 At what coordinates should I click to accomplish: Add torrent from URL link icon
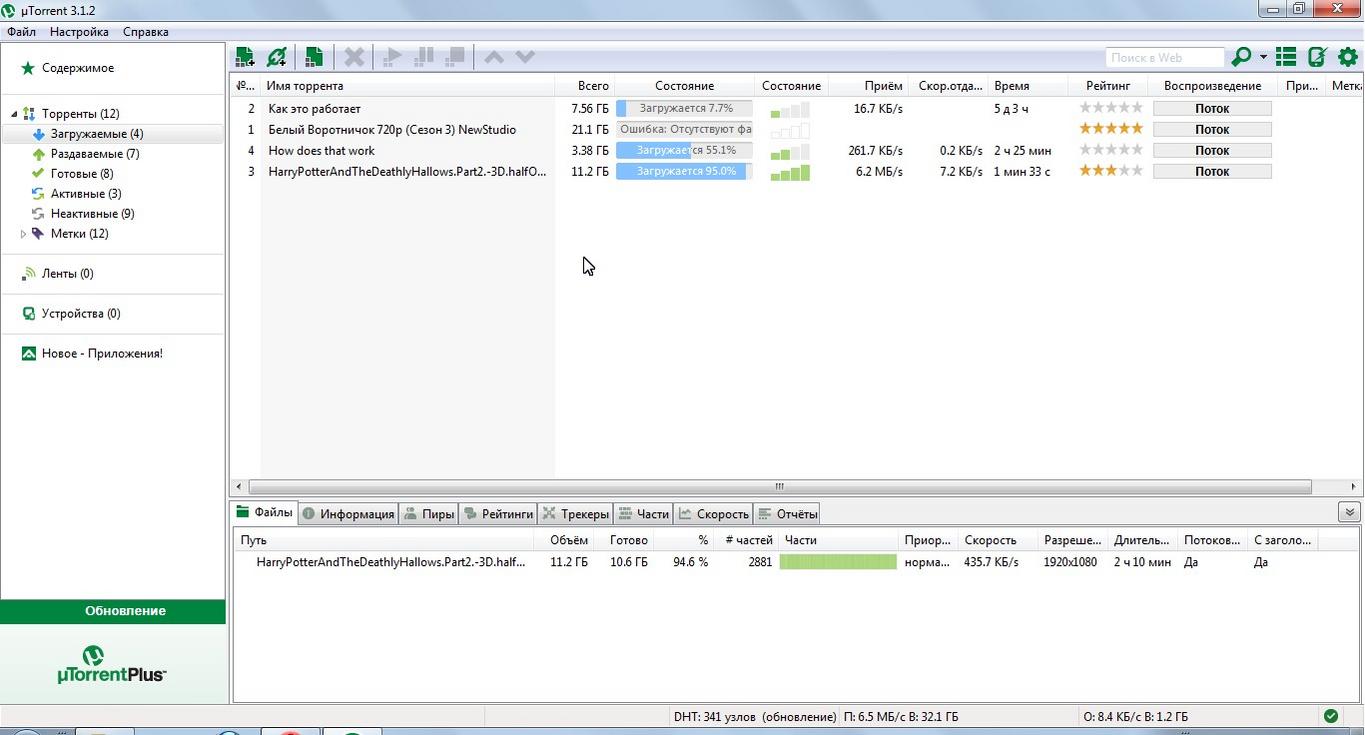click(277, 57)
